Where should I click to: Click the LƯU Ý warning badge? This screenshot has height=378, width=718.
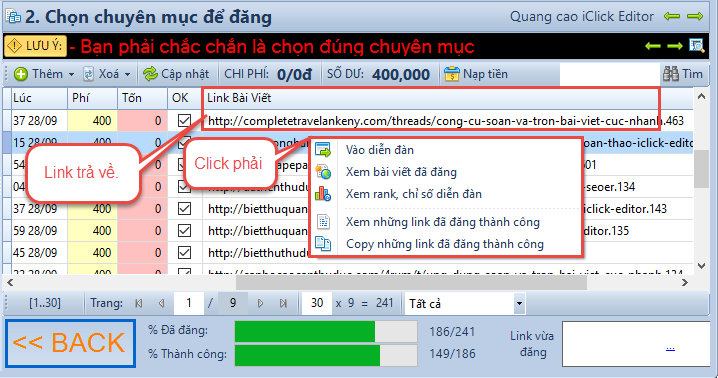tap(35, 46)
